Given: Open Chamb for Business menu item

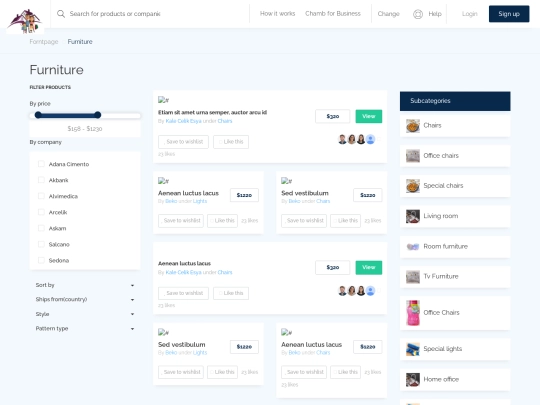Looking at the screenshot, I should [x=333, y=13].
